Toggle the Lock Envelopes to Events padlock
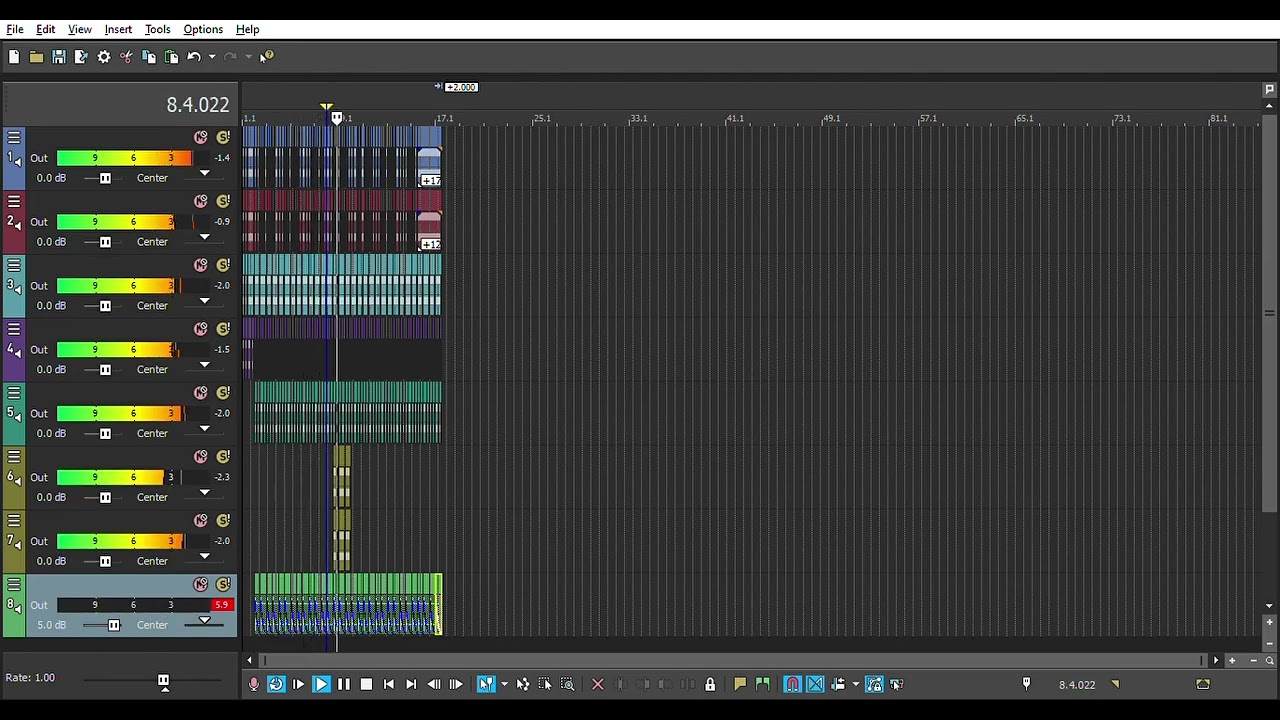This screenshot has width=1280, height=720. point(710,685)
